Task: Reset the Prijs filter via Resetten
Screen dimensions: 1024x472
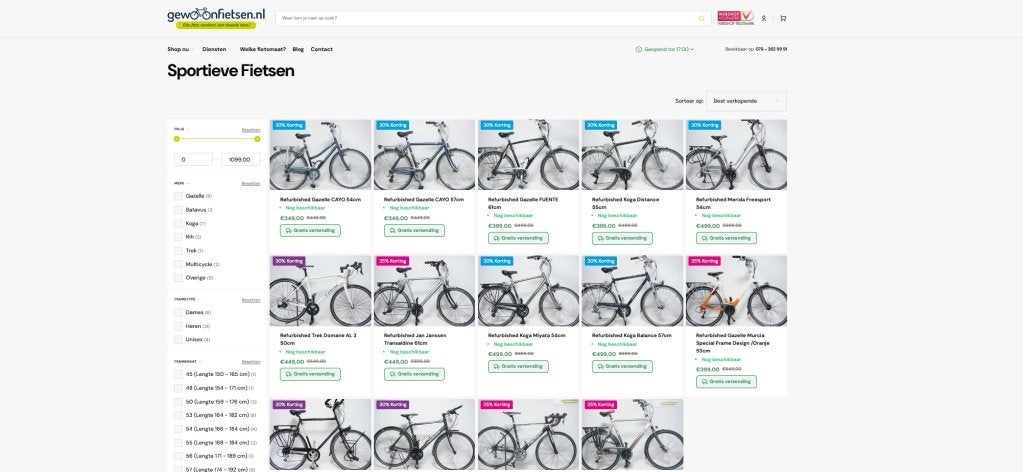Action: 251,129
